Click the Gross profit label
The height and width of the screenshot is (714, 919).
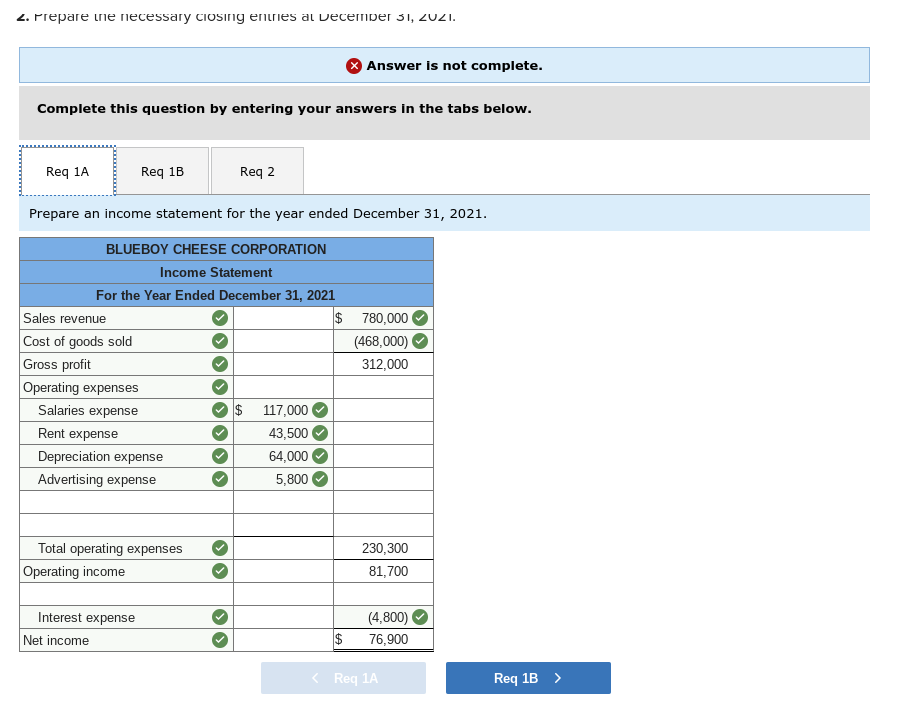tap(57, 365)
